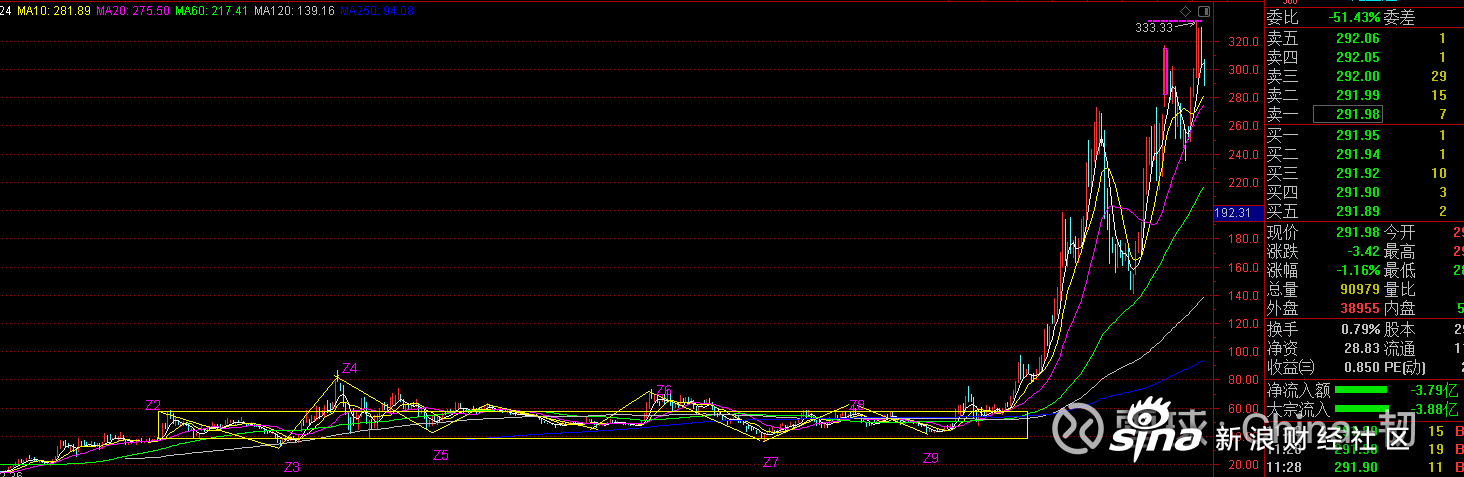The height and width of the screenshot is (477, 1464).
Task: Click the 大宗流入 green bar
Action: pos(1361,409)
